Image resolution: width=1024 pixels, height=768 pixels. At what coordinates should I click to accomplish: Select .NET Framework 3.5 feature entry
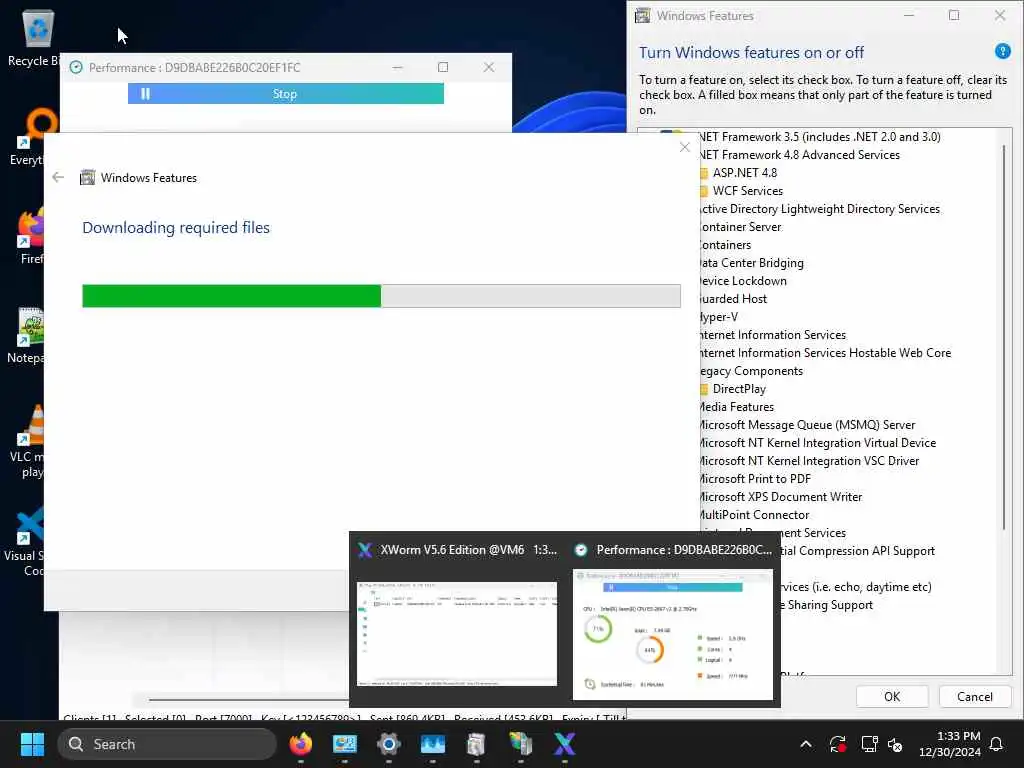pos(819,136)
